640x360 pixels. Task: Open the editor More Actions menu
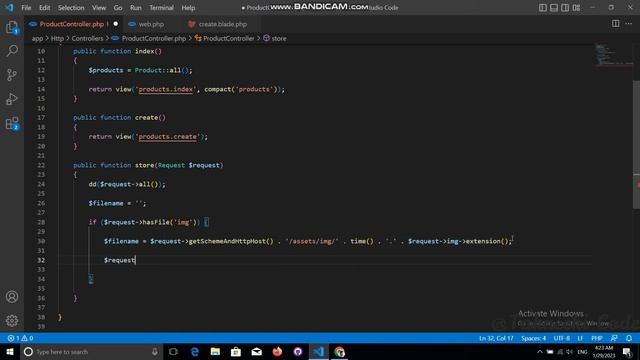[x=629, y=24]
